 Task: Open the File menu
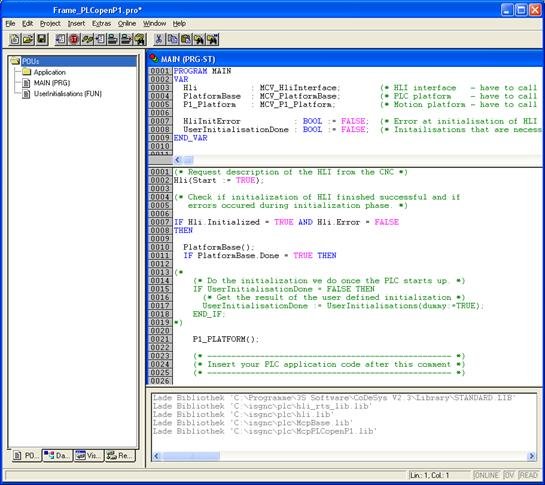(10, 23)
